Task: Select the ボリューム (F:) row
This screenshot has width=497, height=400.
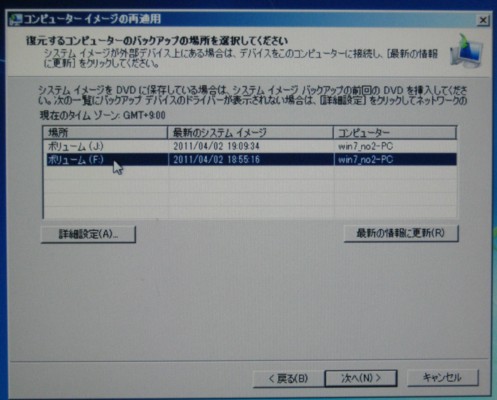Action: coord(250,159)
